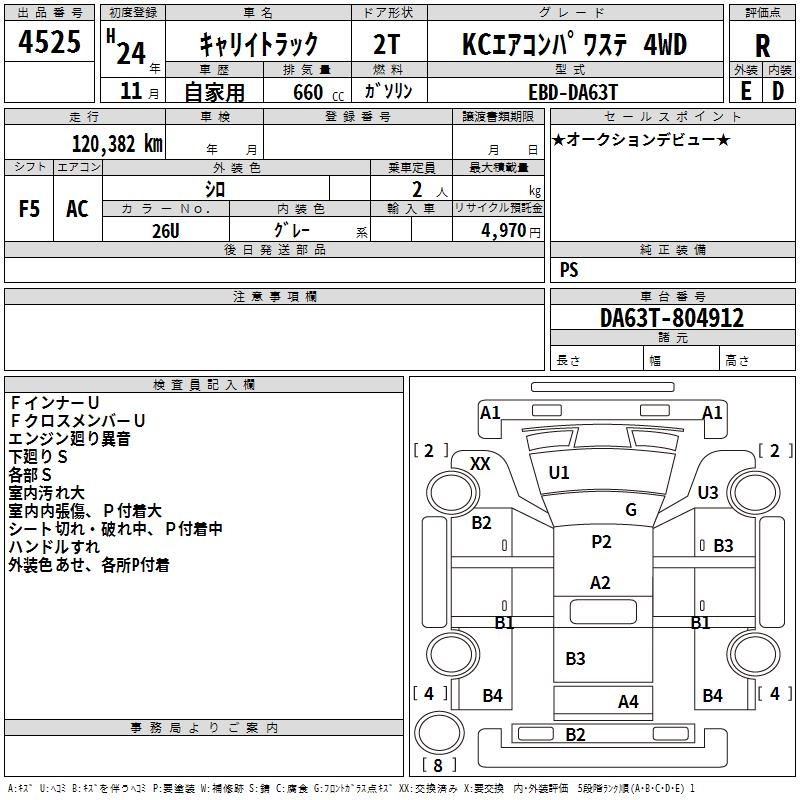Click the color number 26U field

tap(165, 230)
